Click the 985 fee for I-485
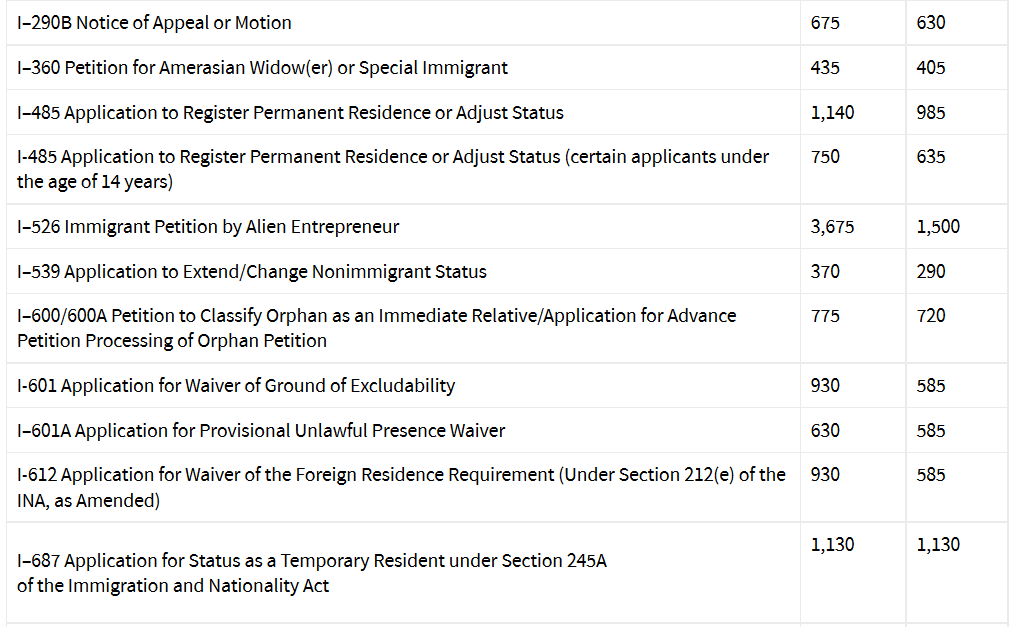The image size is (1014, 627). pos(931,112)
